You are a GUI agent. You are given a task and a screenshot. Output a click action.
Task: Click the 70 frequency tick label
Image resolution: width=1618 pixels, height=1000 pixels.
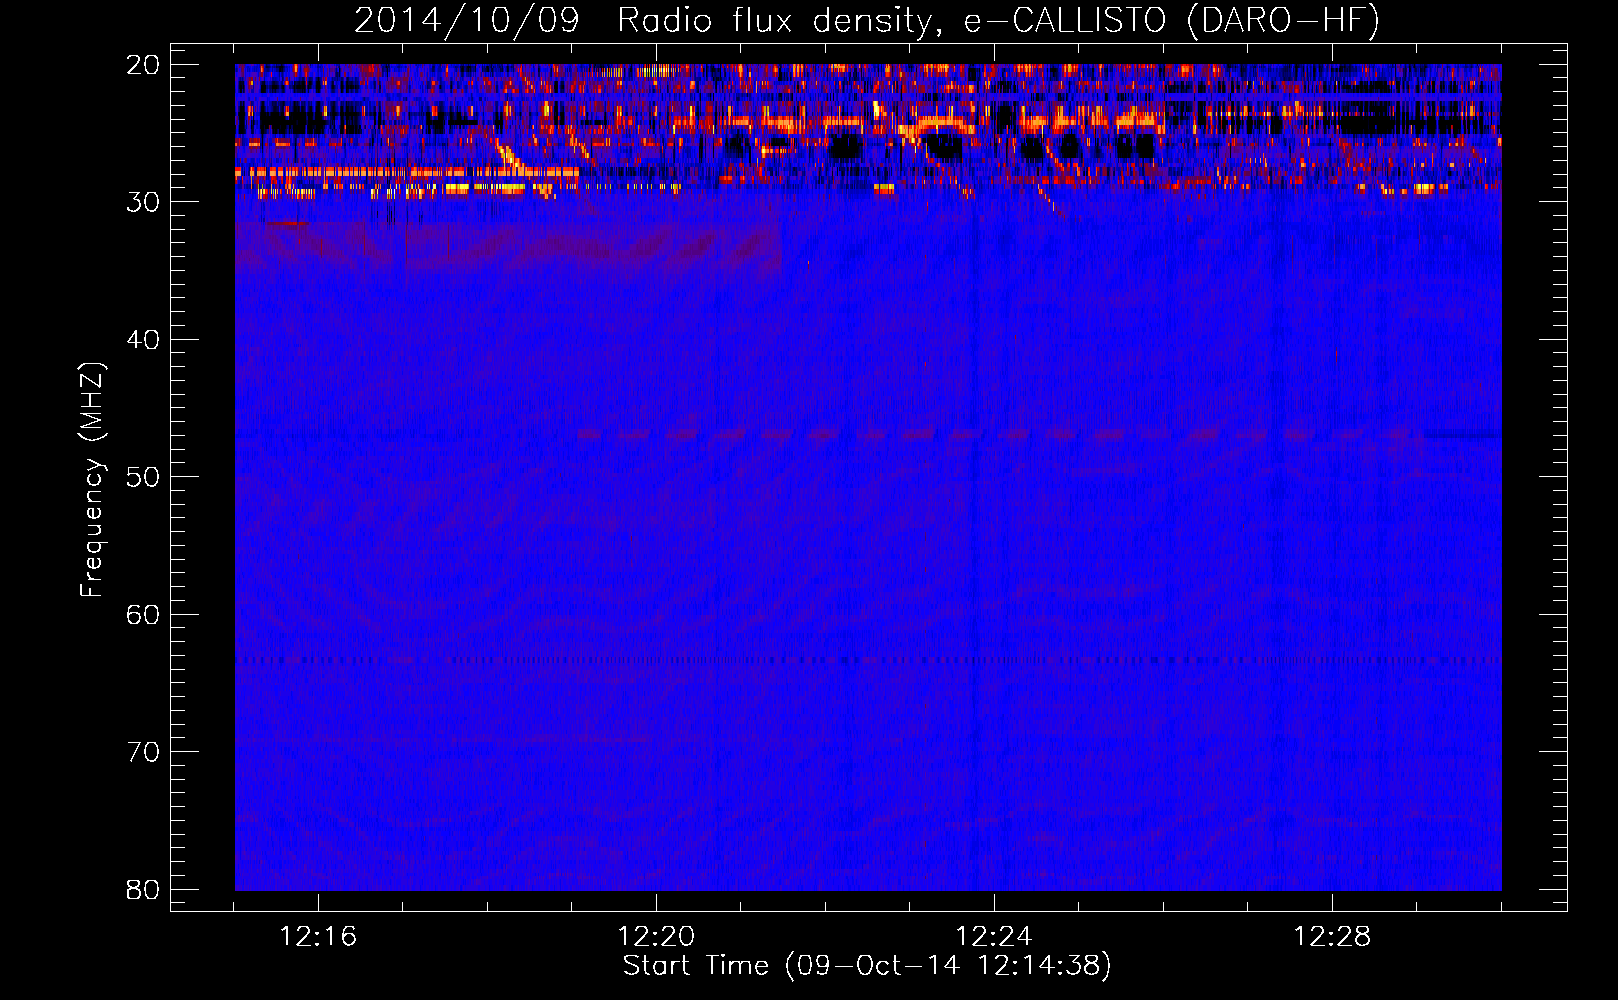coord(143,752)
